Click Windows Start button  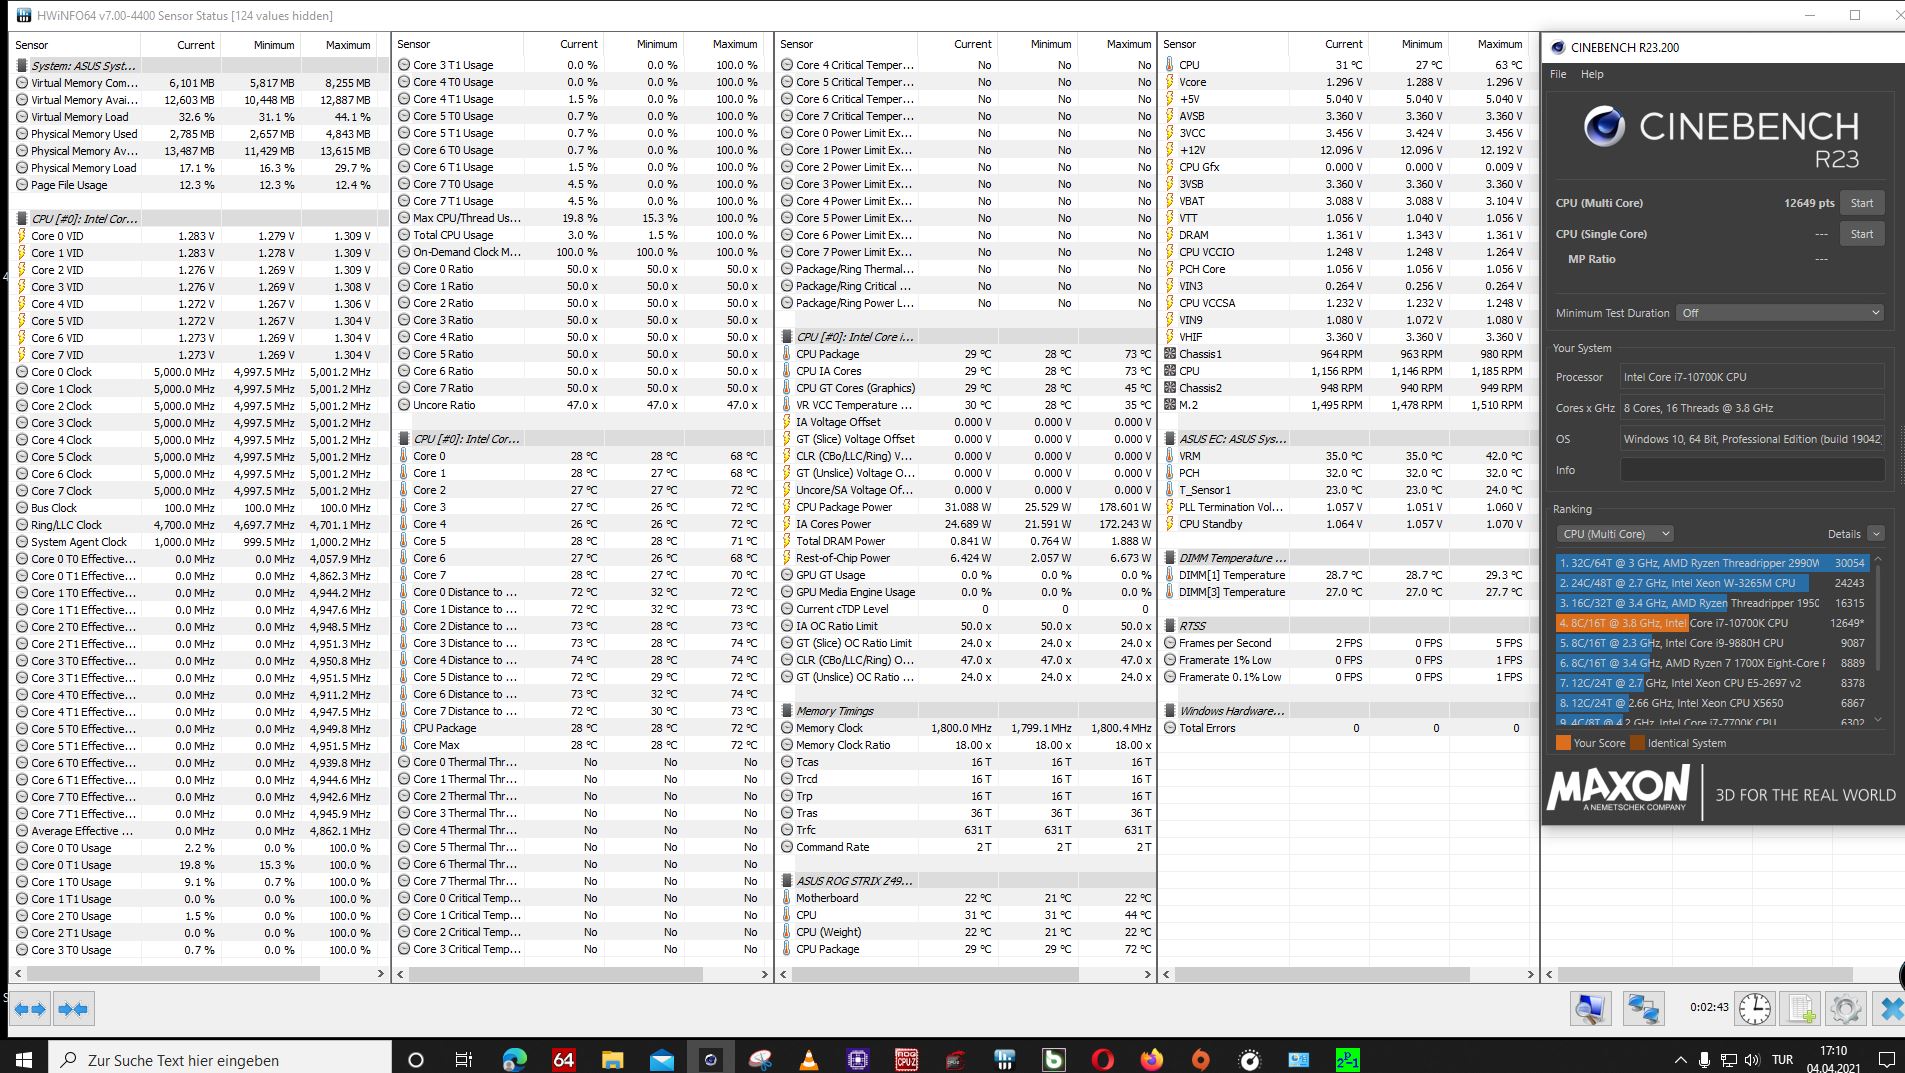(x=24, y=1060)
